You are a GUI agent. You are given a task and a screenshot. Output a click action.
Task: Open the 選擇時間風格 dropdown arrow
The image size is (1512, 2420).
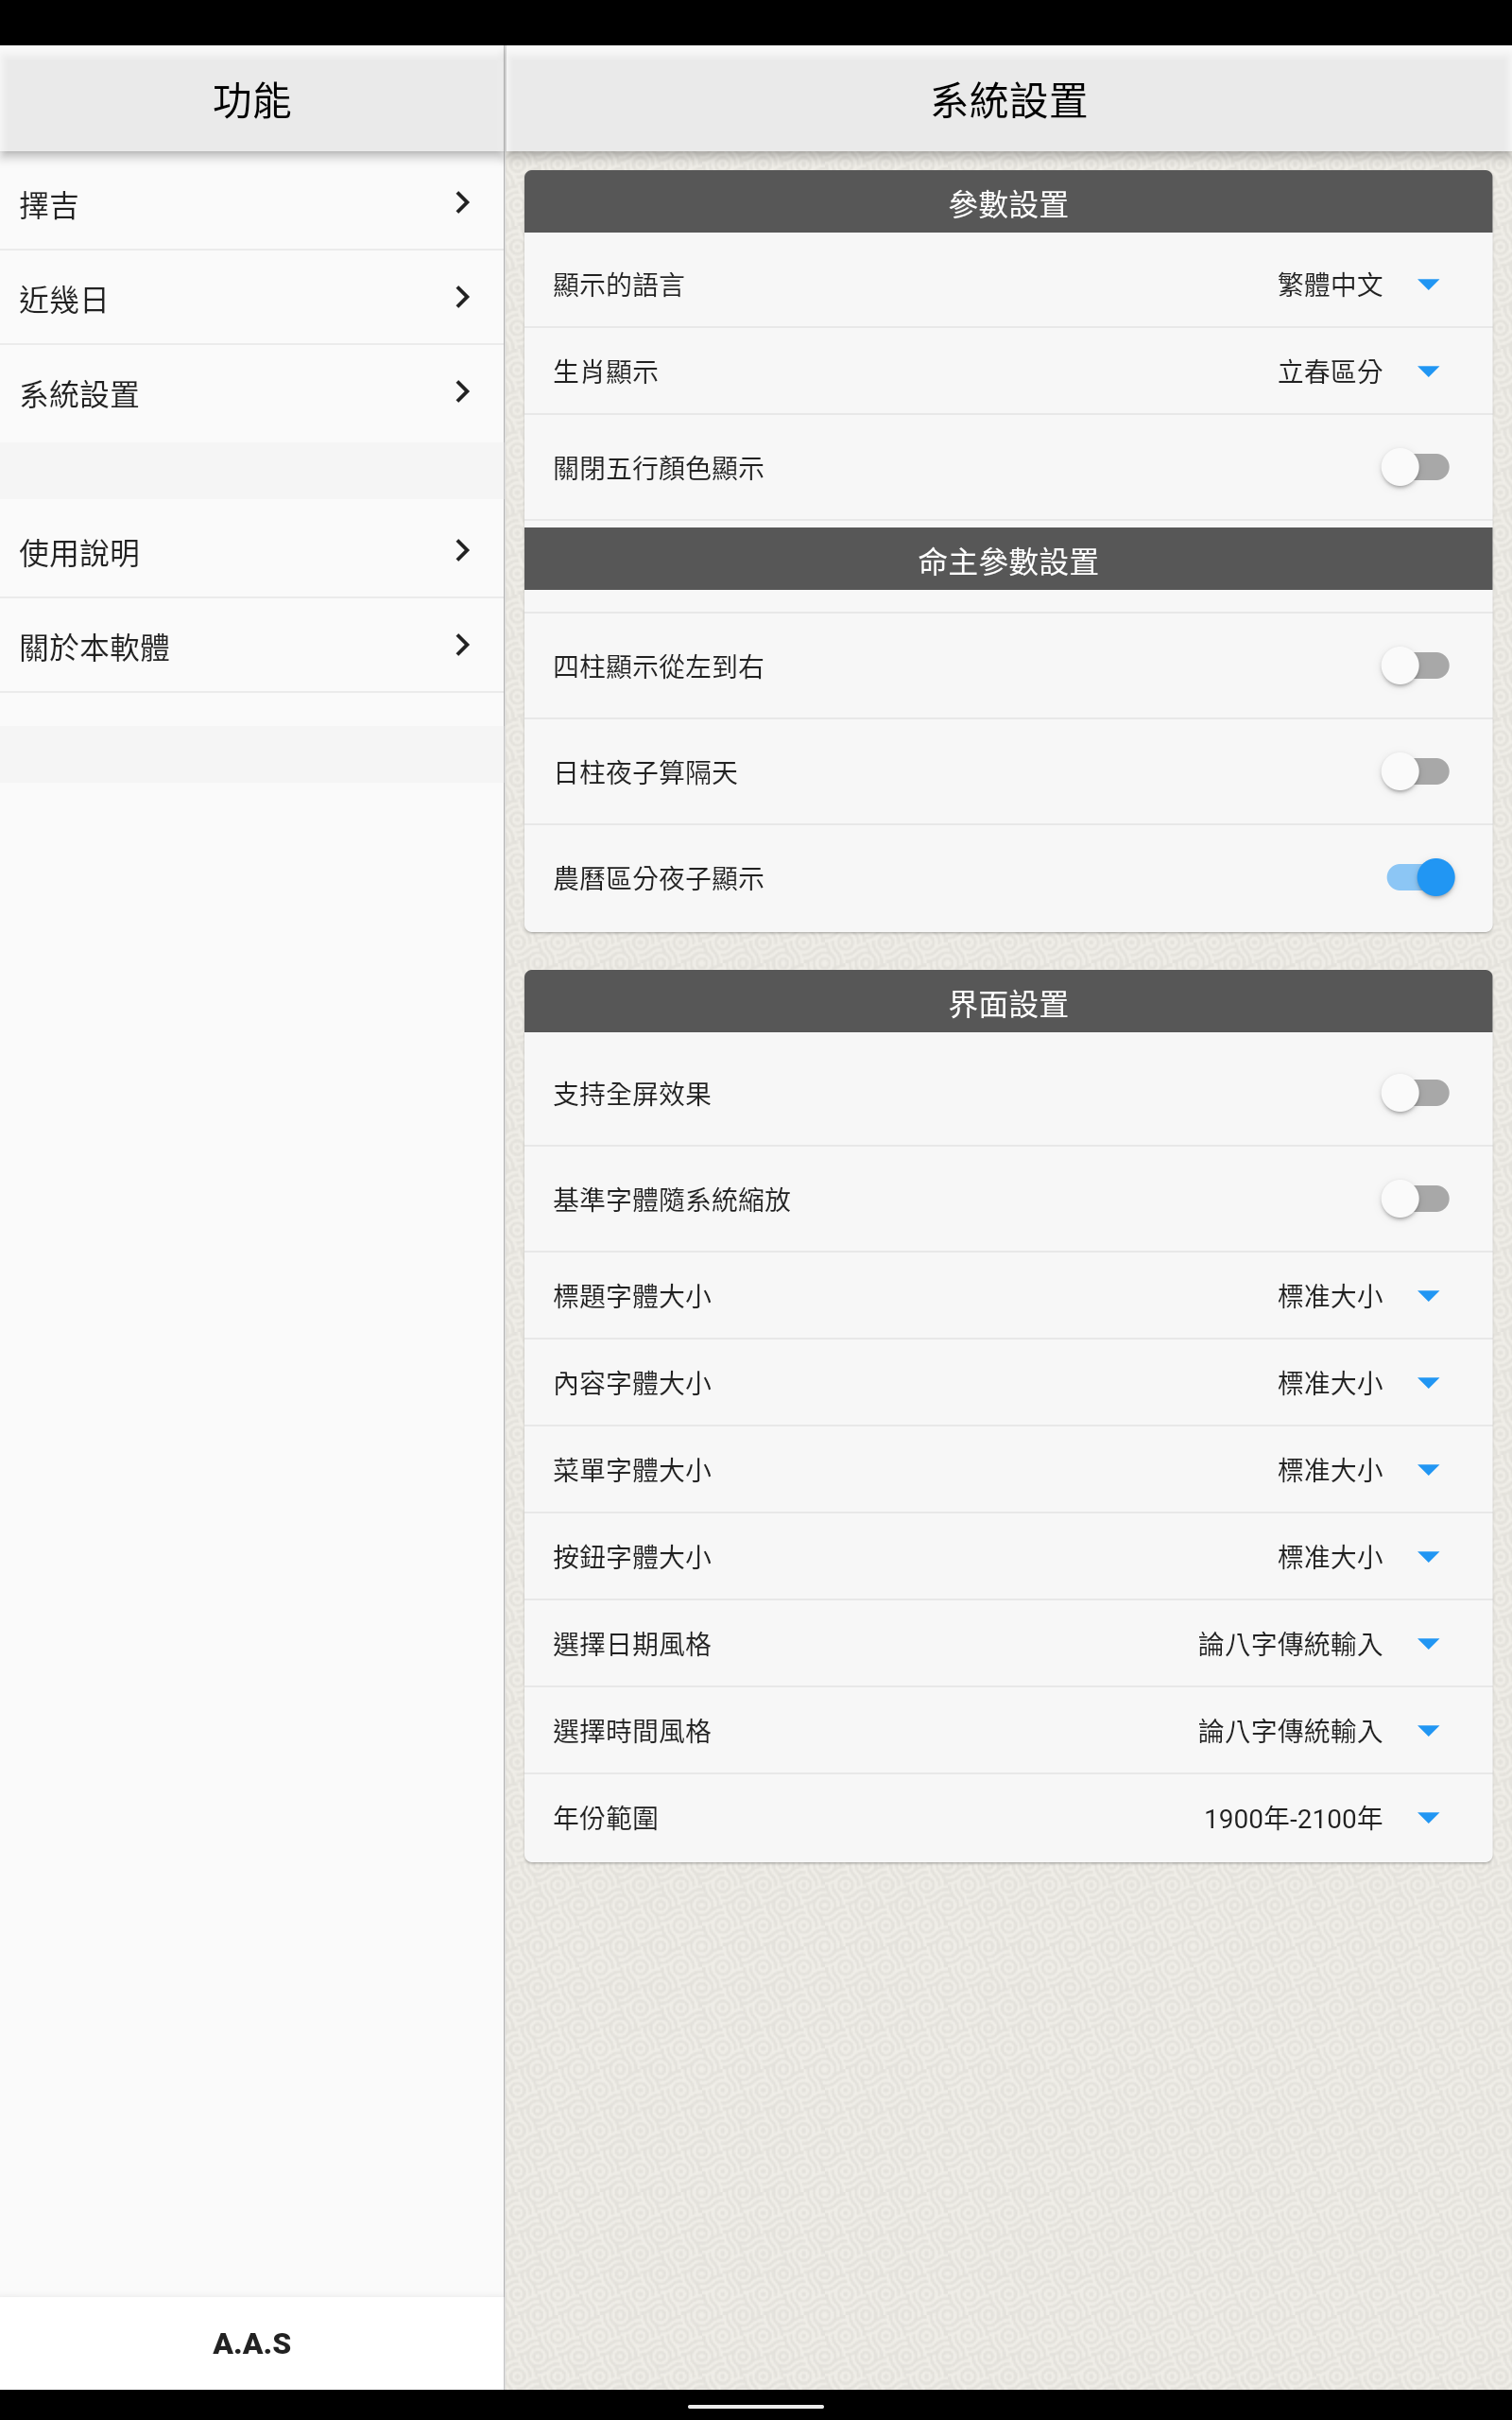[x=1428, y=1731]
